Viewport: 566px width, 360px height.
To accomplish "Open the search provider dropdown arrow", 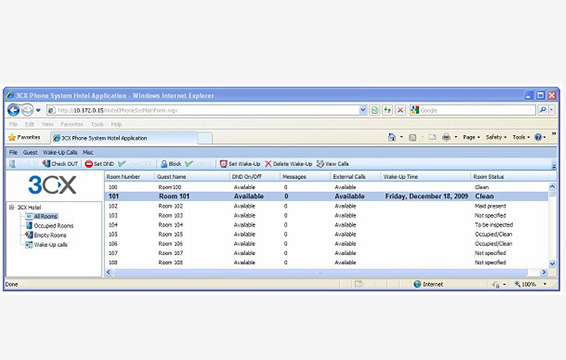I will click(551, 110).
